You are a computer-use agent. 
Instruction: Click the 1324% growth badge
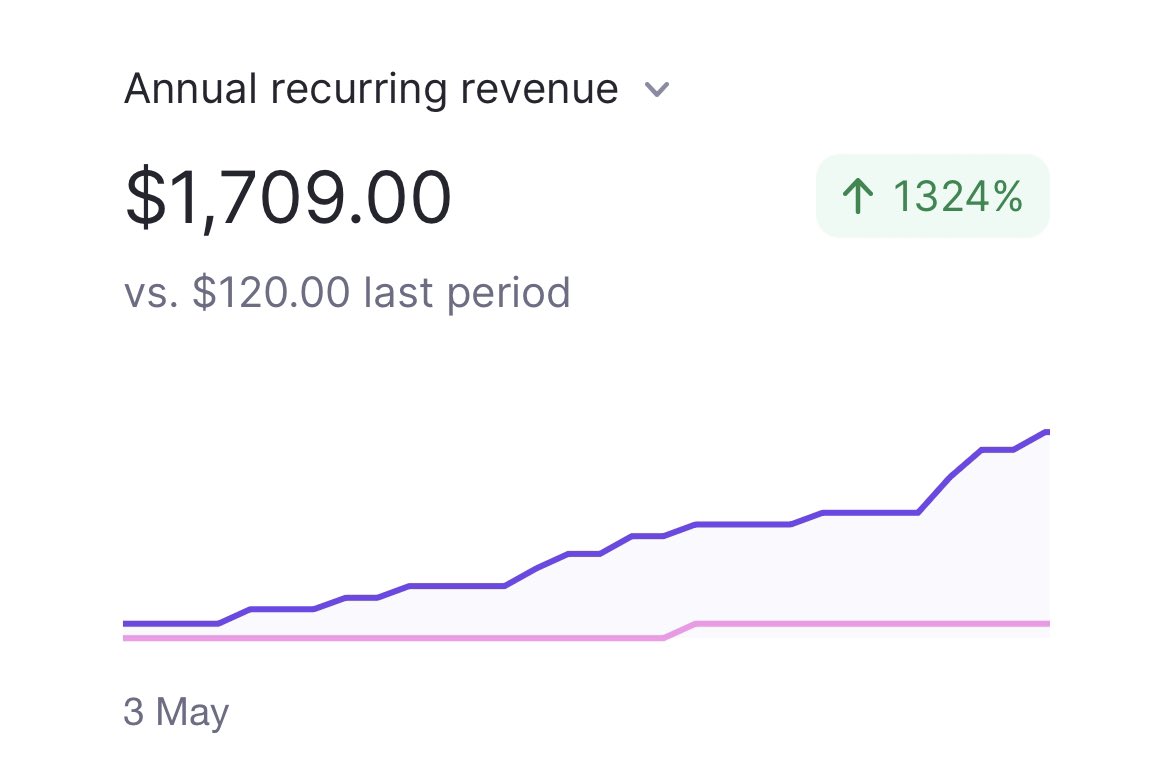[933, 196]
